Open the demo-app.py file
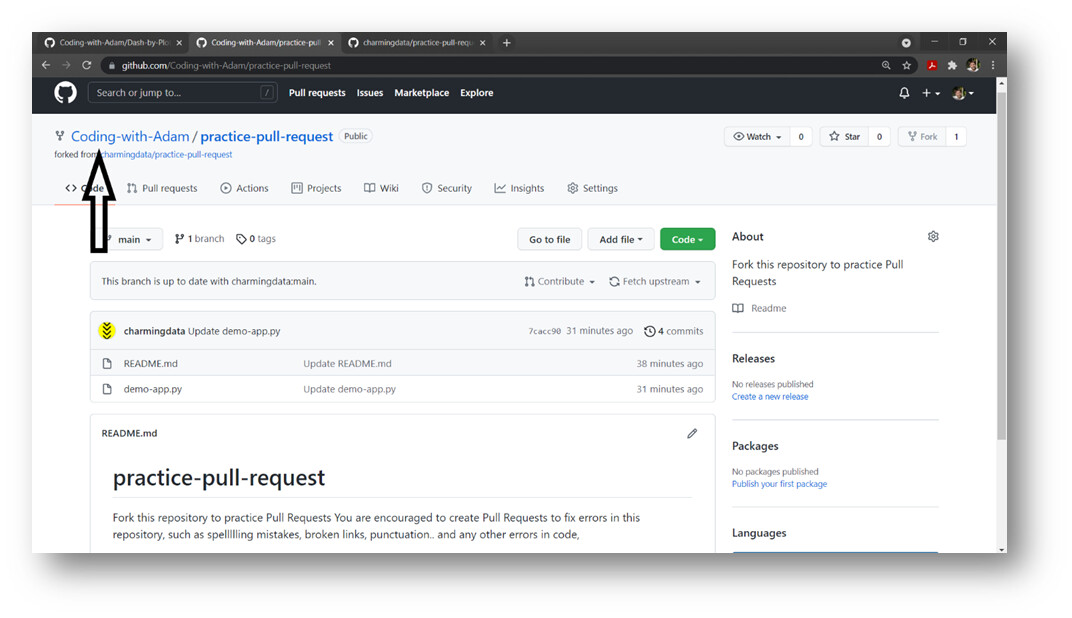 [152, 389]
